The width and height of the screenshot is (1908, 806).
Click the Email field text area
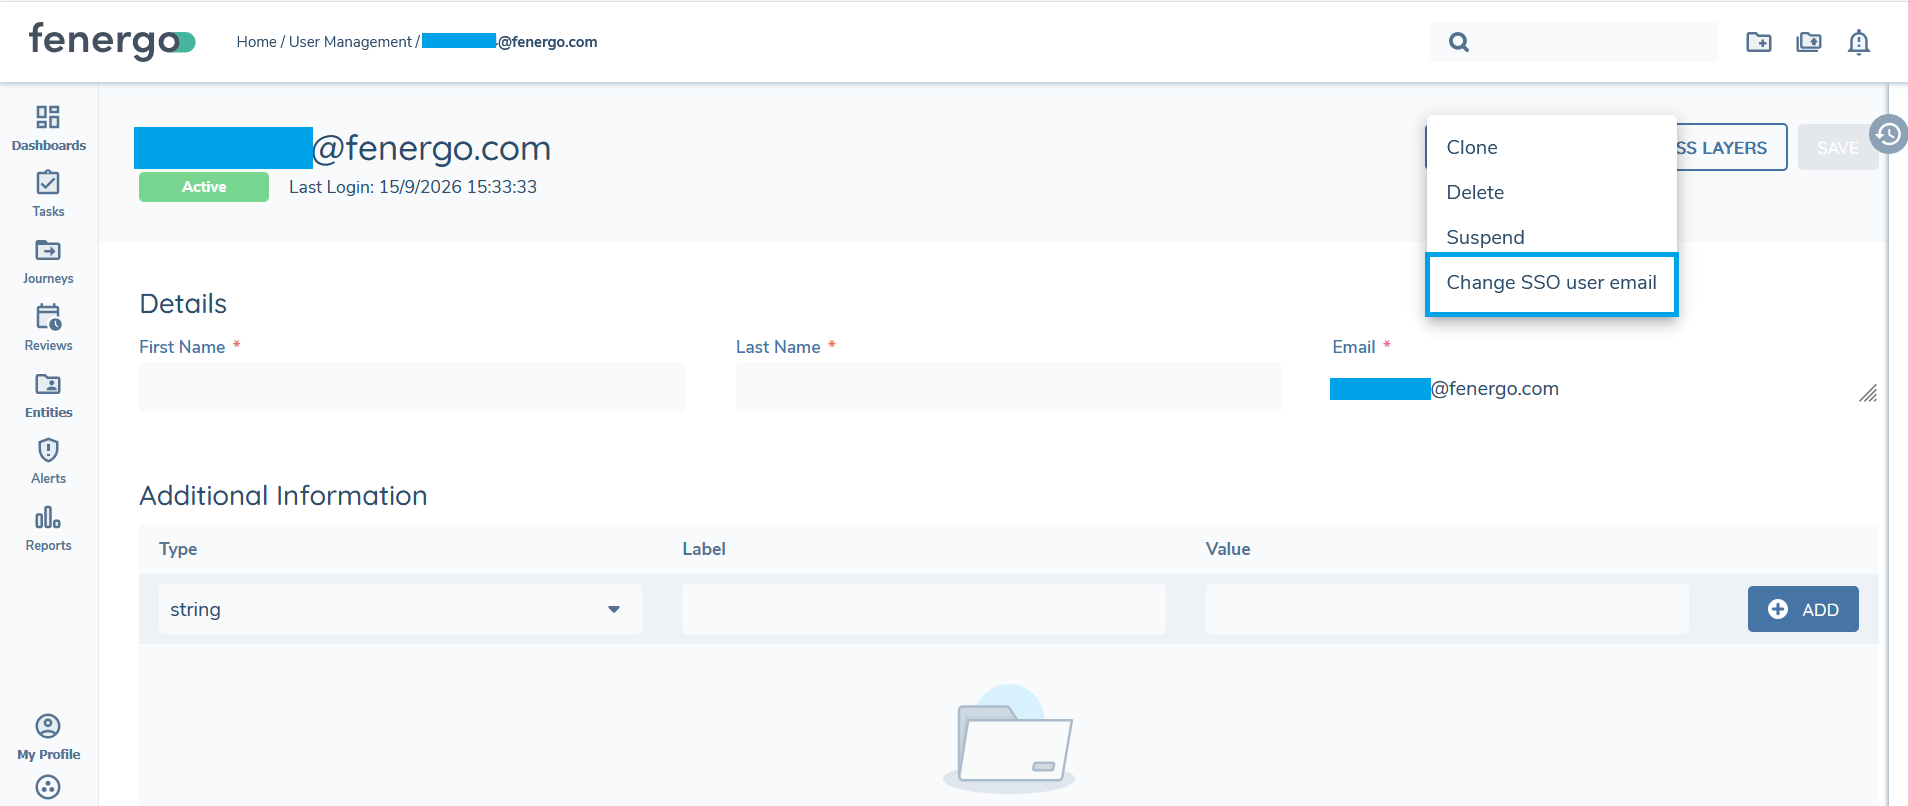[x=1604, y=389]
